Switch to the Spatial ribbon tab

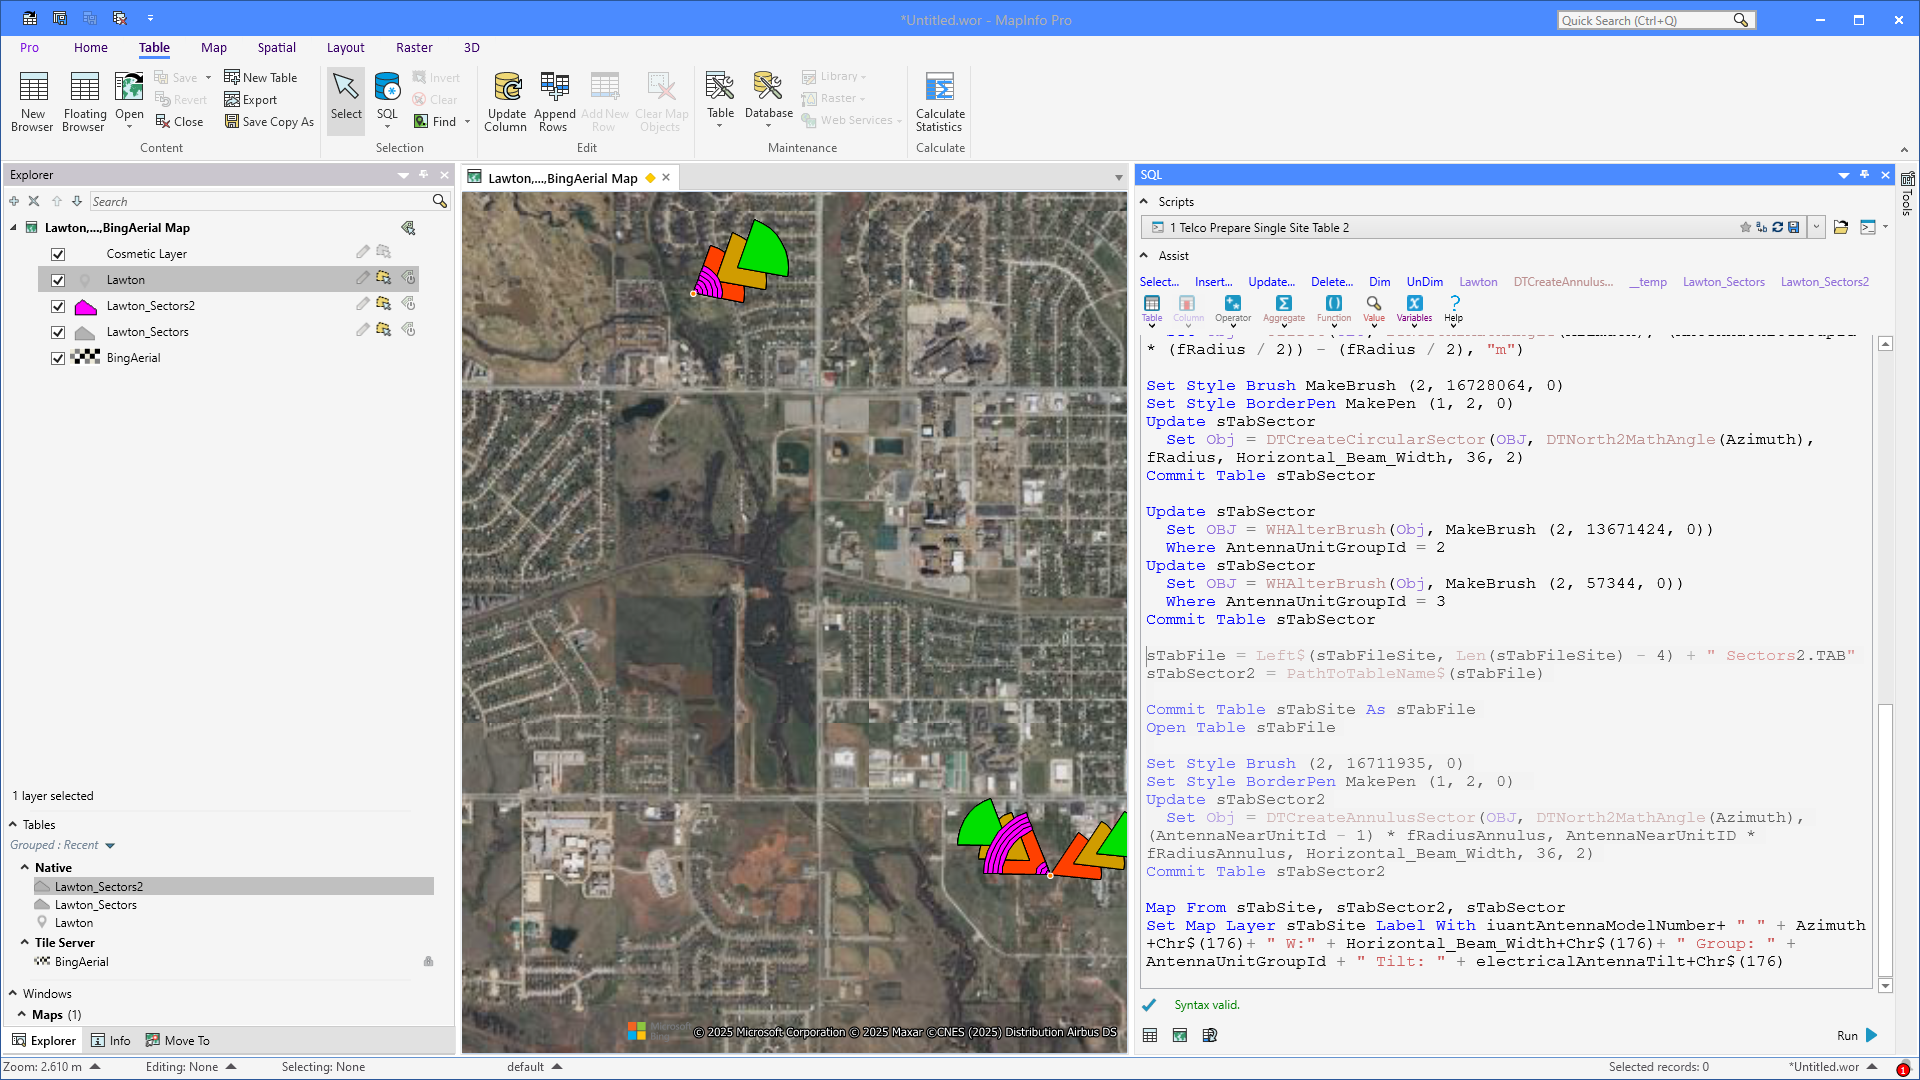pos(276,47)
